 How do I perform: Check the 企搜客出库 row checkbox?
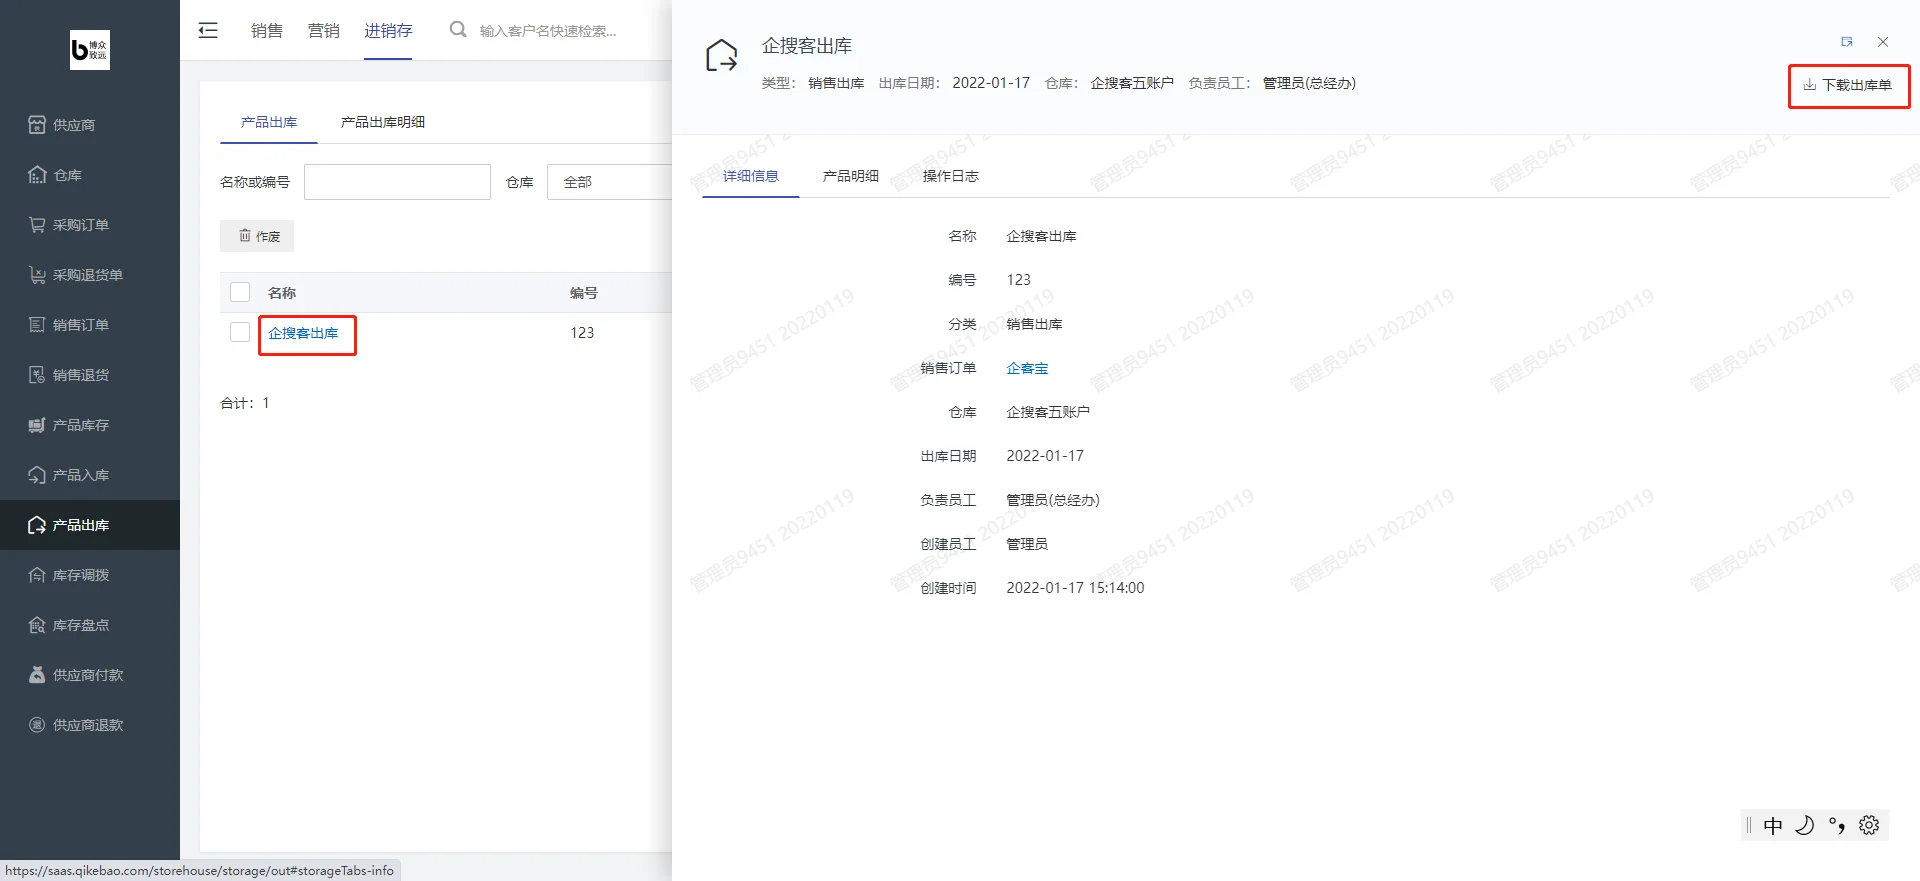(x=240, y=332)
